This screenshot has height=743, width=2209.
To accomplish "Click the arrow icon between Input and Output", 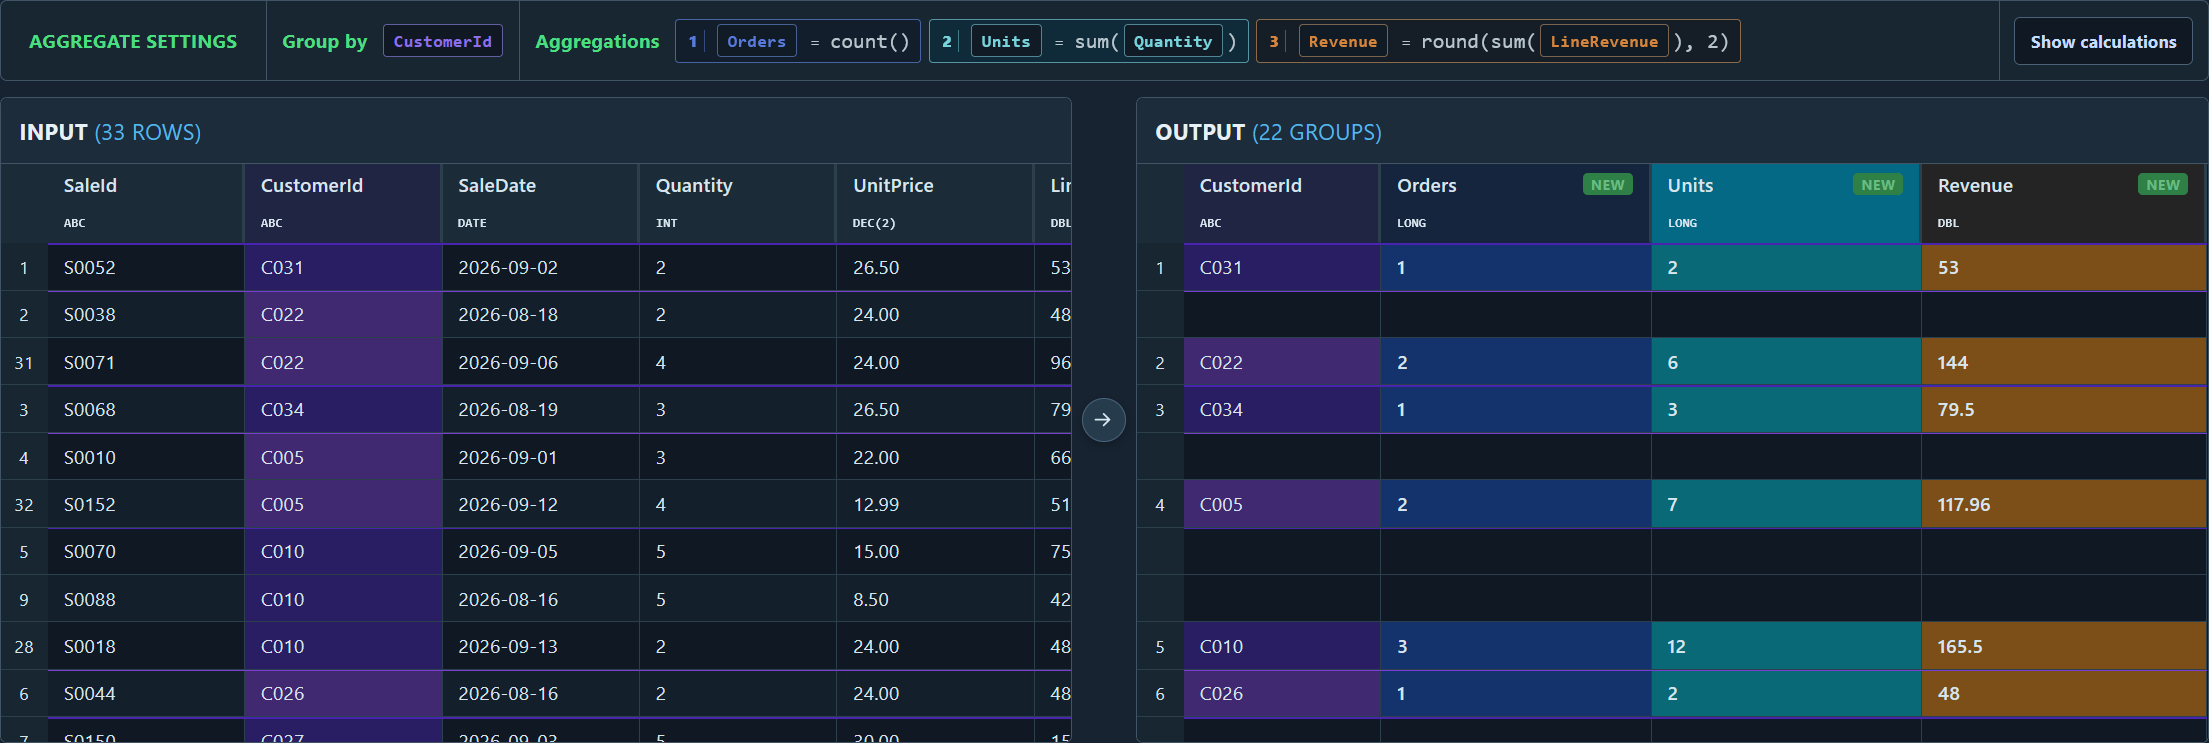I will (1103, 420).
